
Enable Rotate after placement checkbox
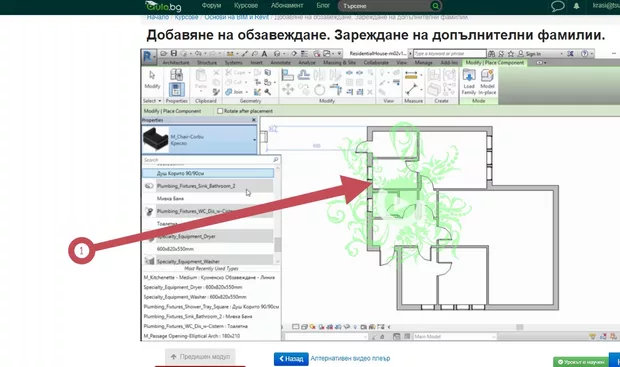point(220,111)
